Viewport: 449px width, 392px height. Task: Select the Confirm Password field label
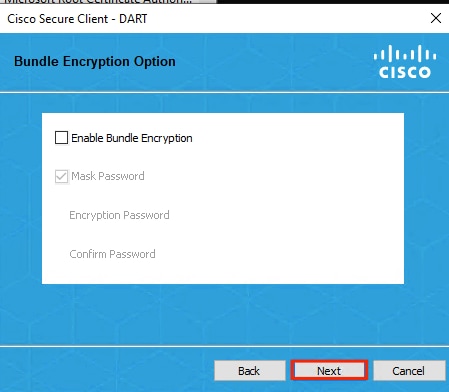click(x=112, y=254)
